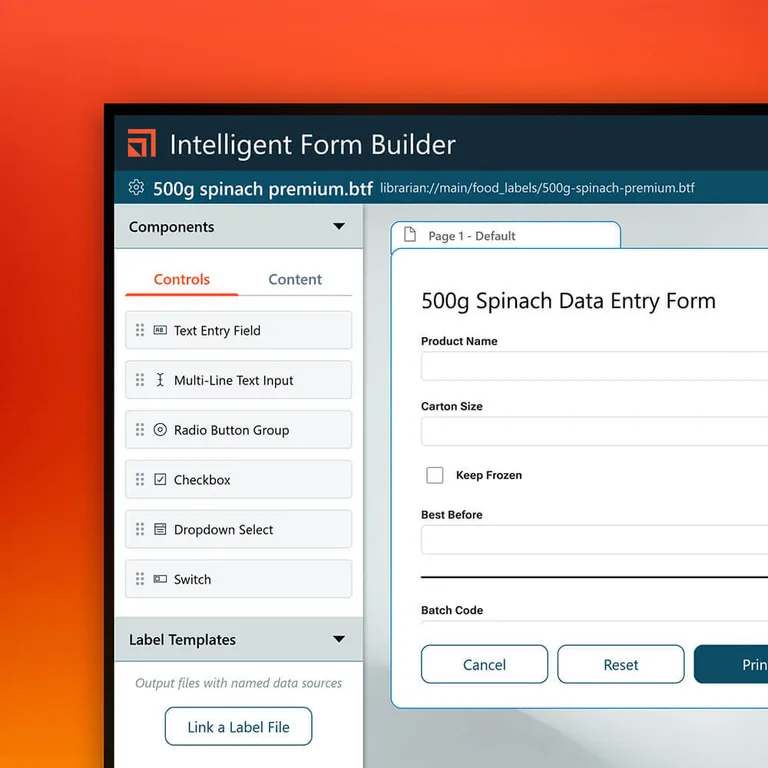The width and height of the screenshot is (768, 768).
Task: Open the Page 1 - Default tab
Action: point(505,236)
